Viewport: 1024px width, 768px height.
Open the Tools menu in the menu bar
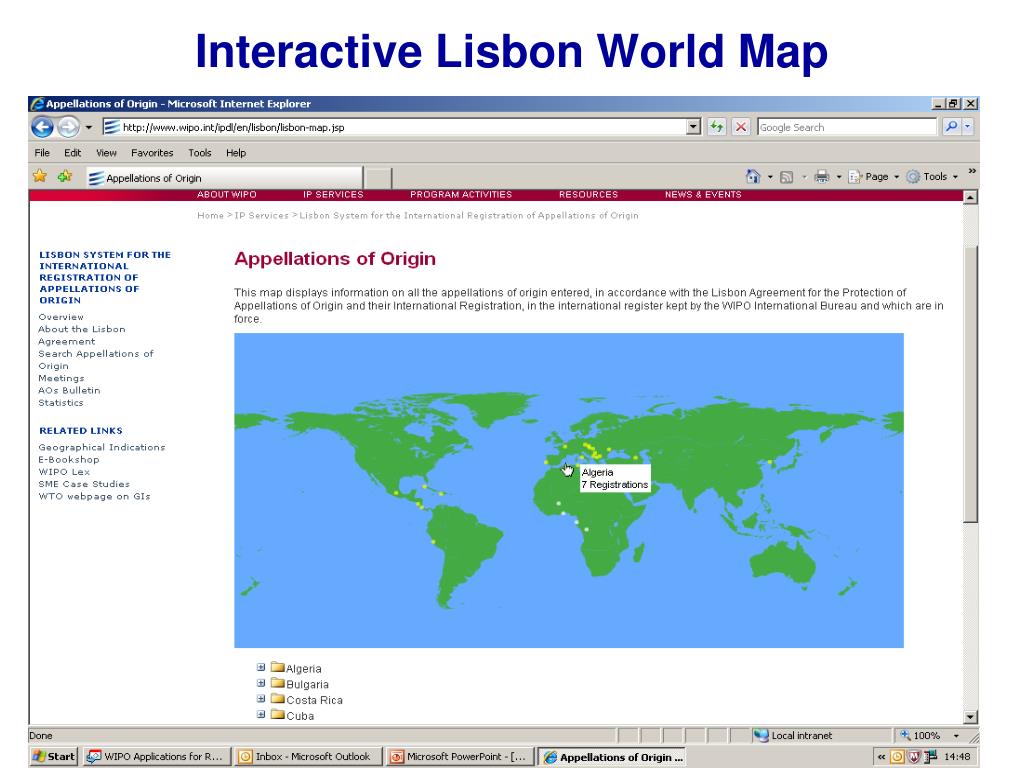[200, 153]
